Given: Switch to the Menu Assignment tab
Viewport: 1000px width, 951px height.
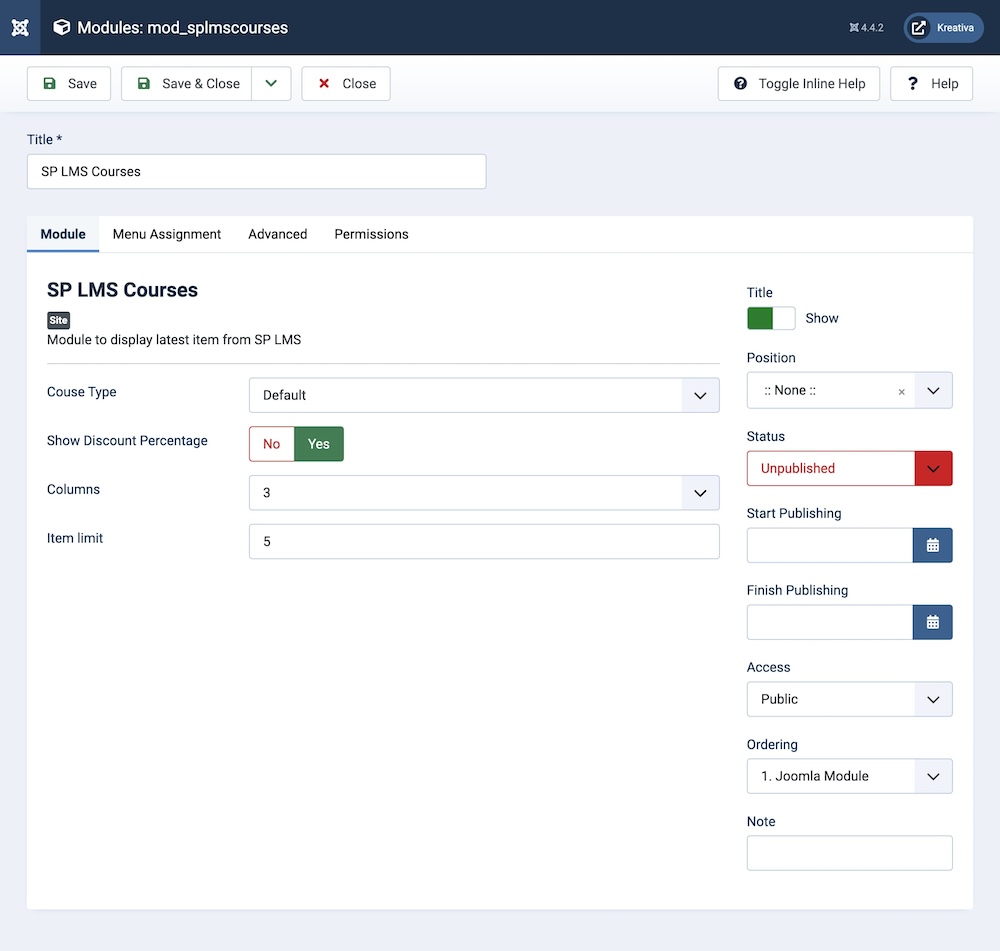Looking at the screenshot, I should 167,234.
